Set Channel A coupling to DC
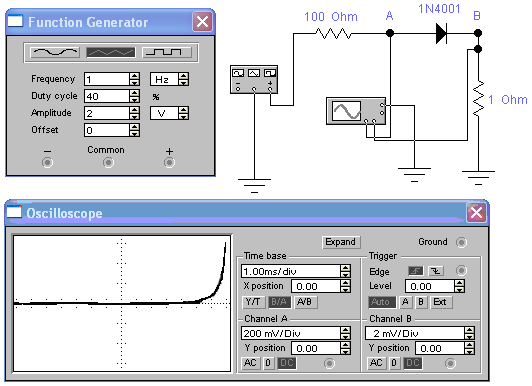Viewport: 532px width, 386px height. (287, 363)
